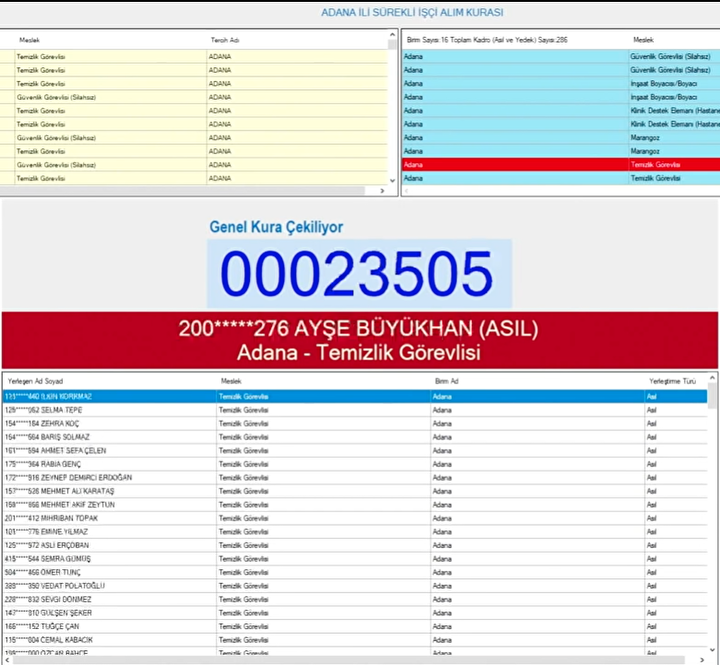
Task: Select the BARIŞ SOLMAZ row
Action: click(x=355, y=437)
